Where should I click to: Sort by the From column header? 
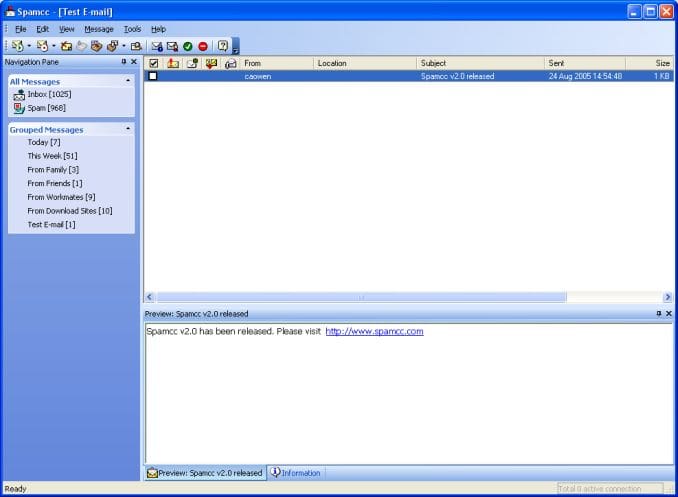pyautogui.click(x=277, y=64)
